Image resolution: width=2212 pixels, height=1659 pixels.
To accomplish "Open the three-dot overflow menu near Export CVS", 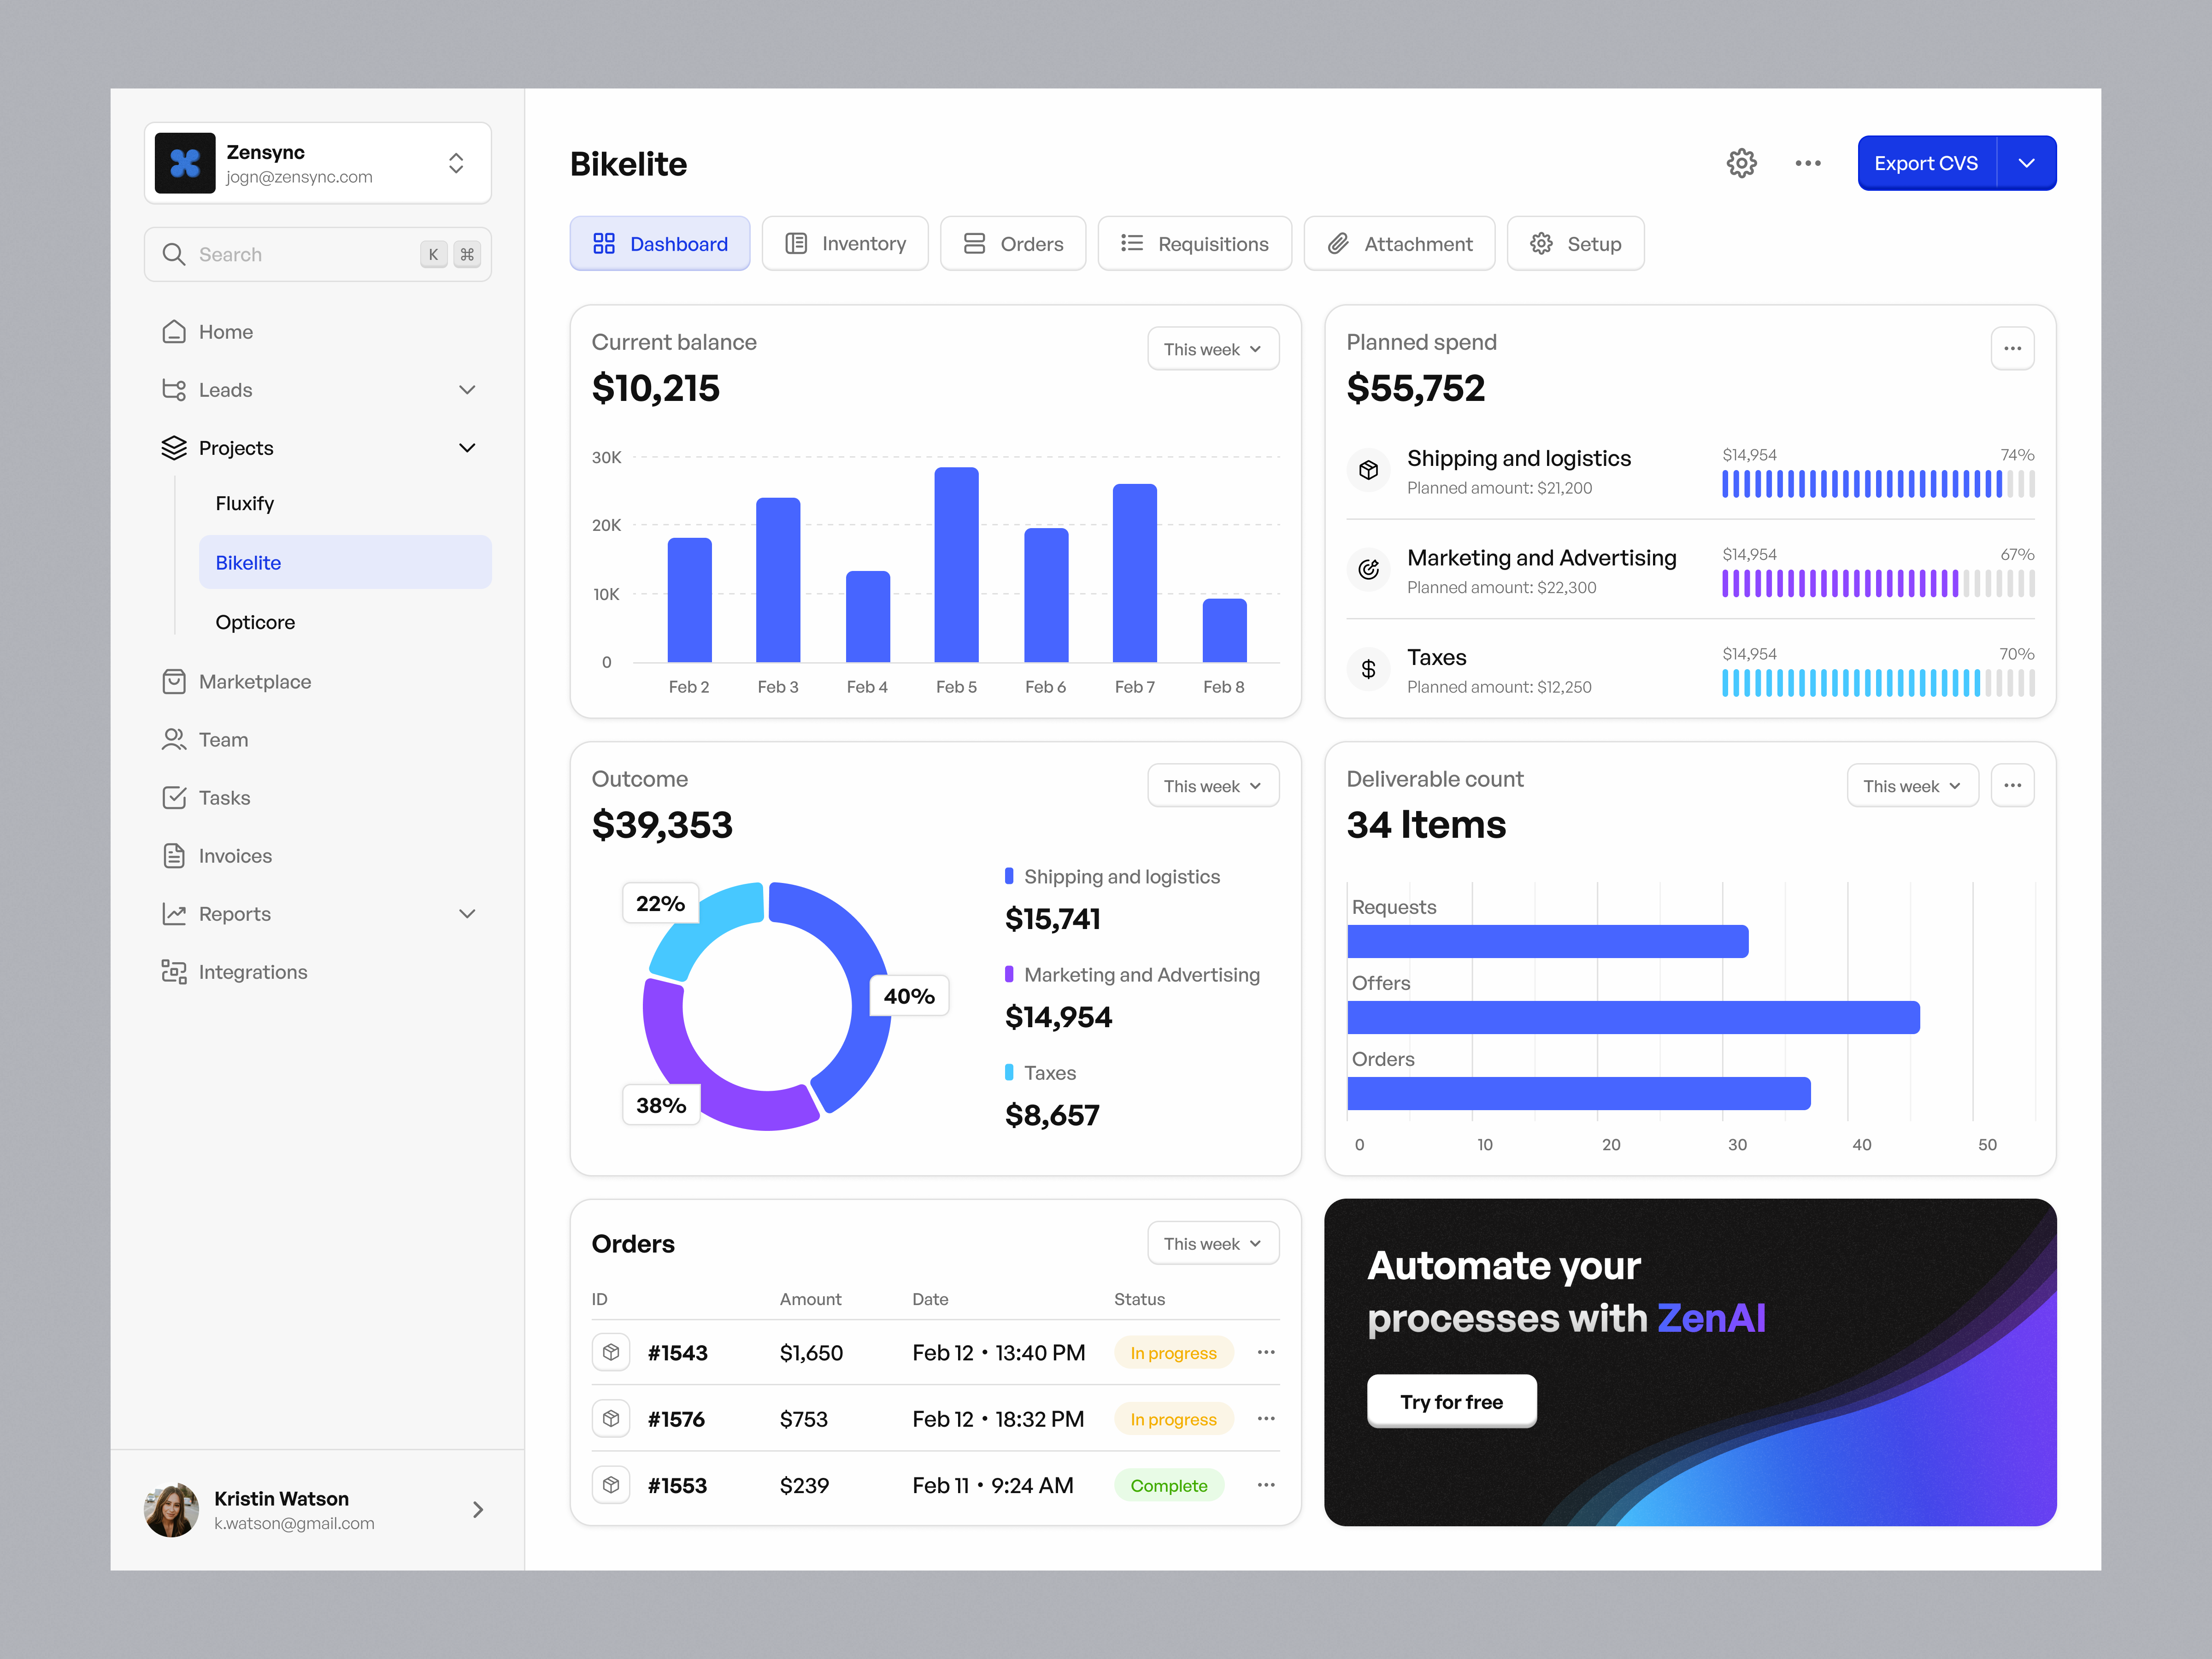I will tap(1808, 163).
